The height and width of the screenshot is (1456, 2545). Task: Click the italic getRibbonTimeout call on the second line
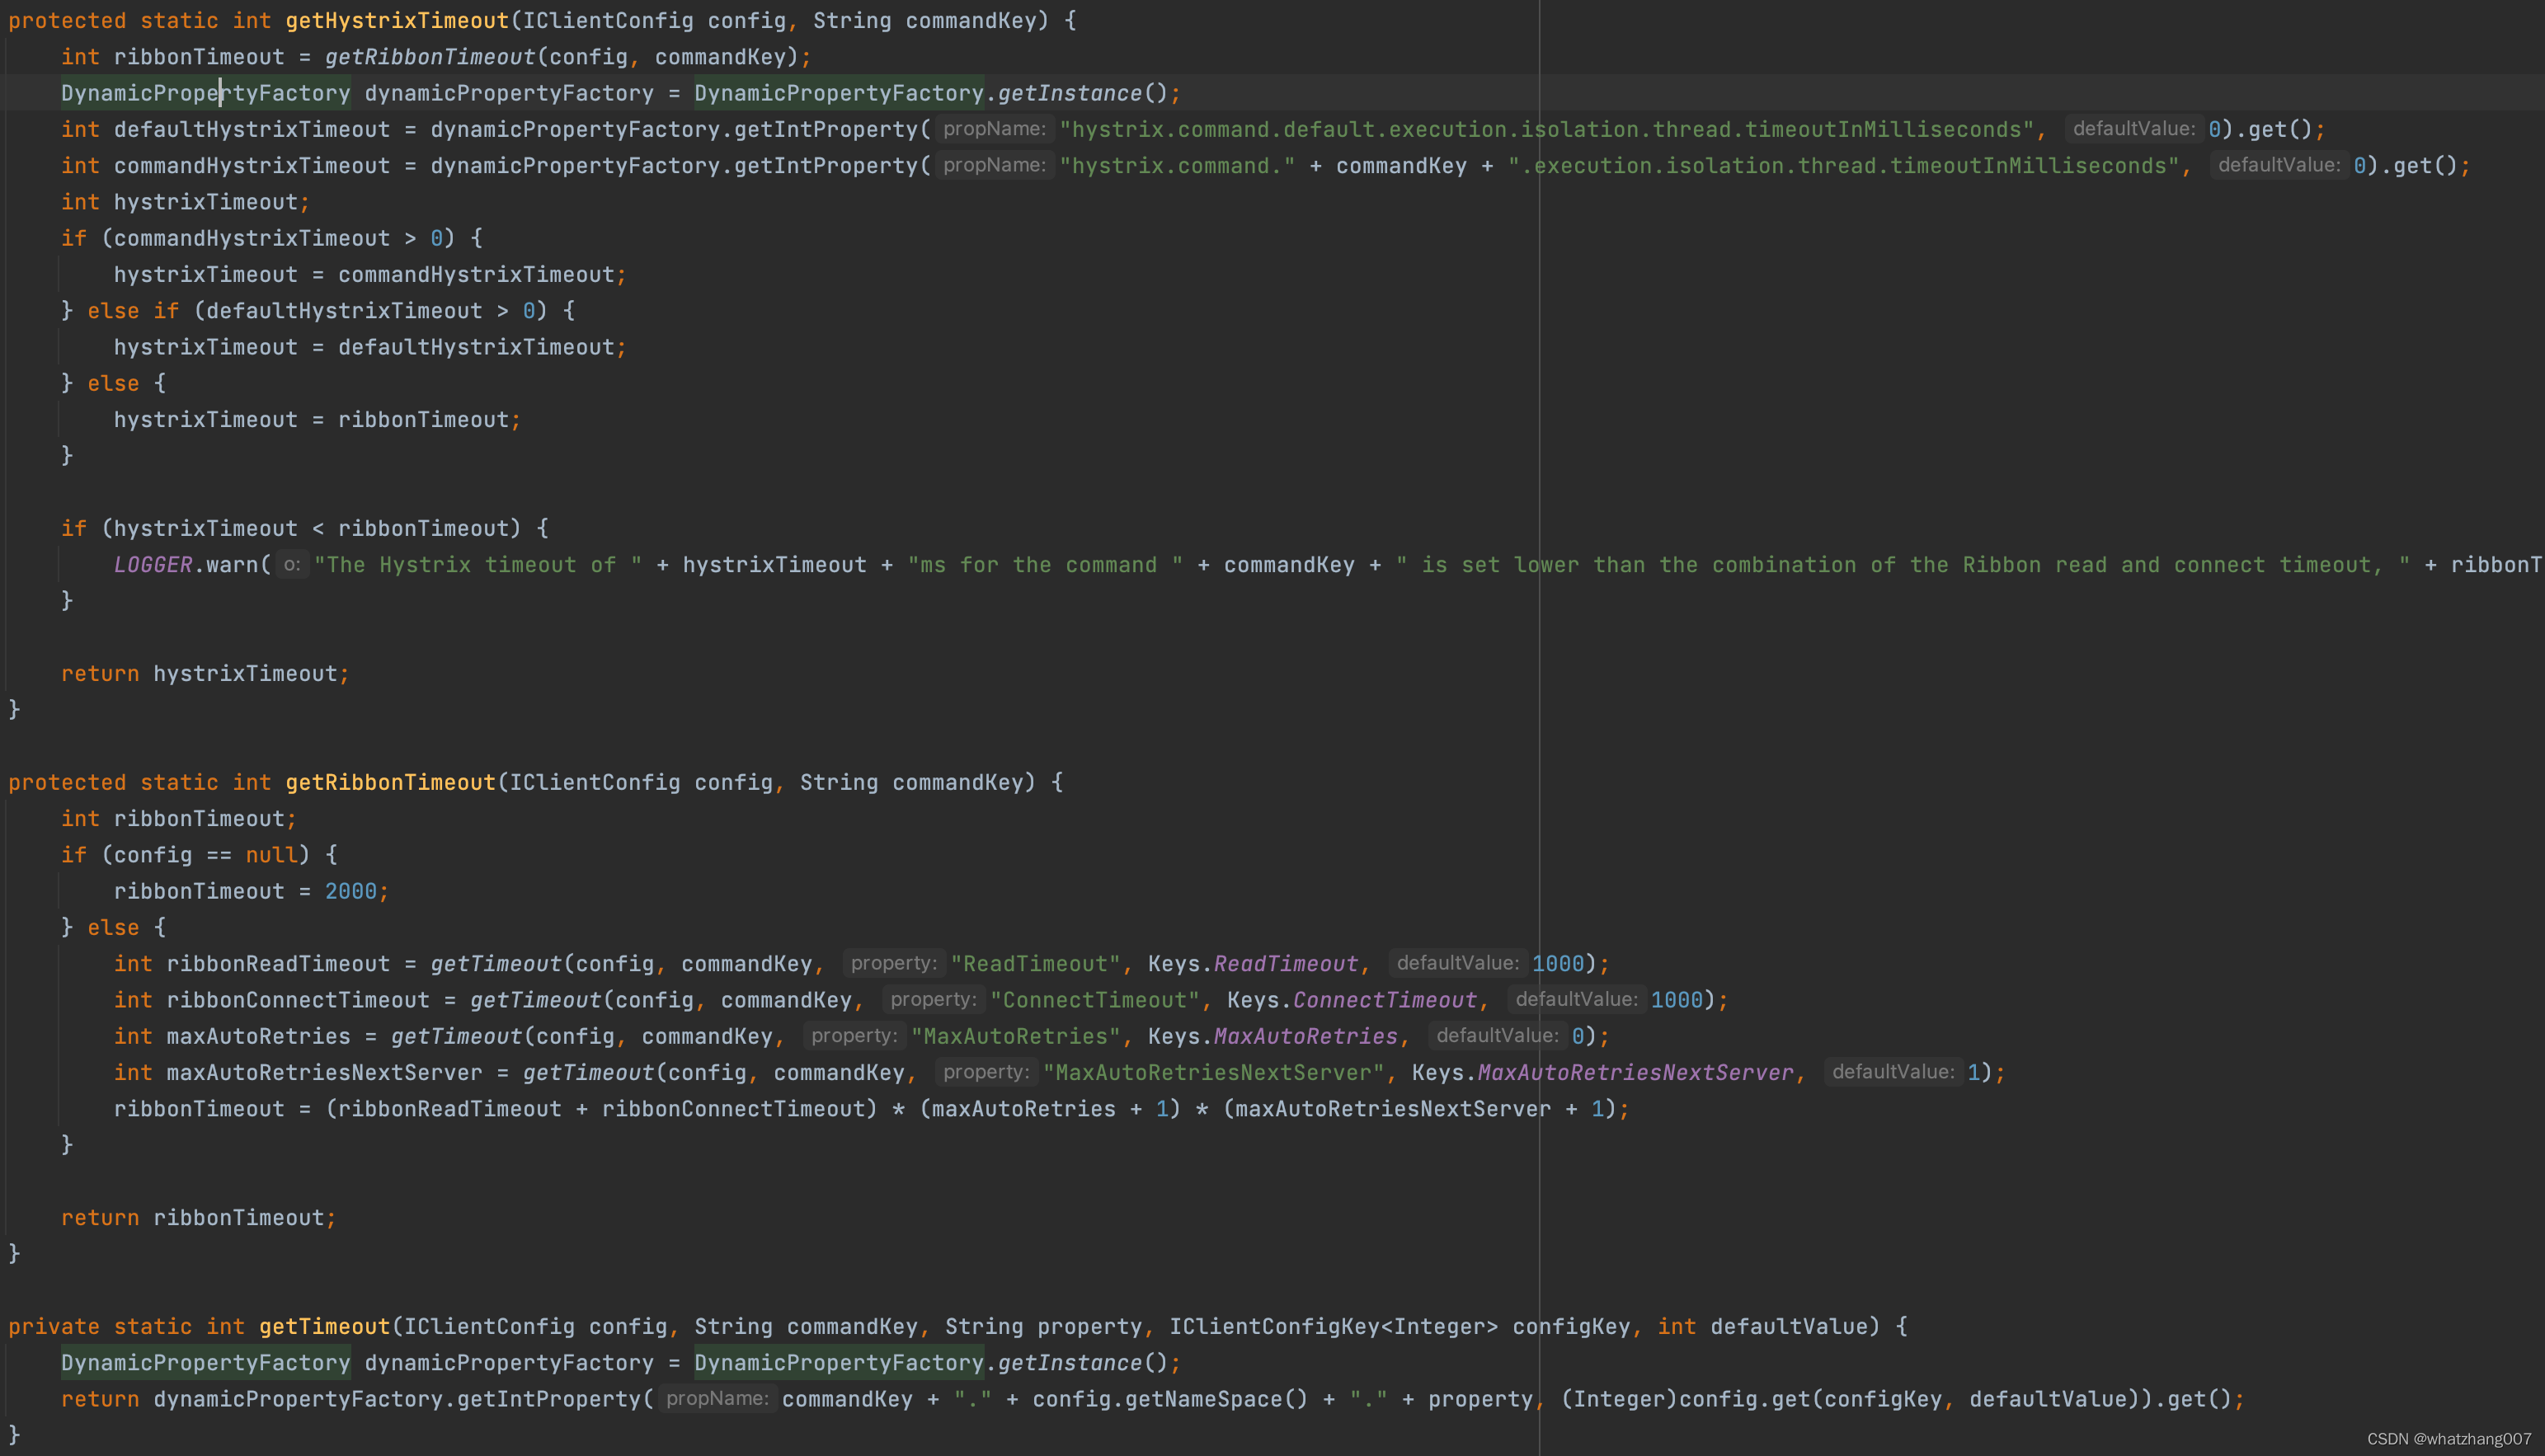(430, 57)
